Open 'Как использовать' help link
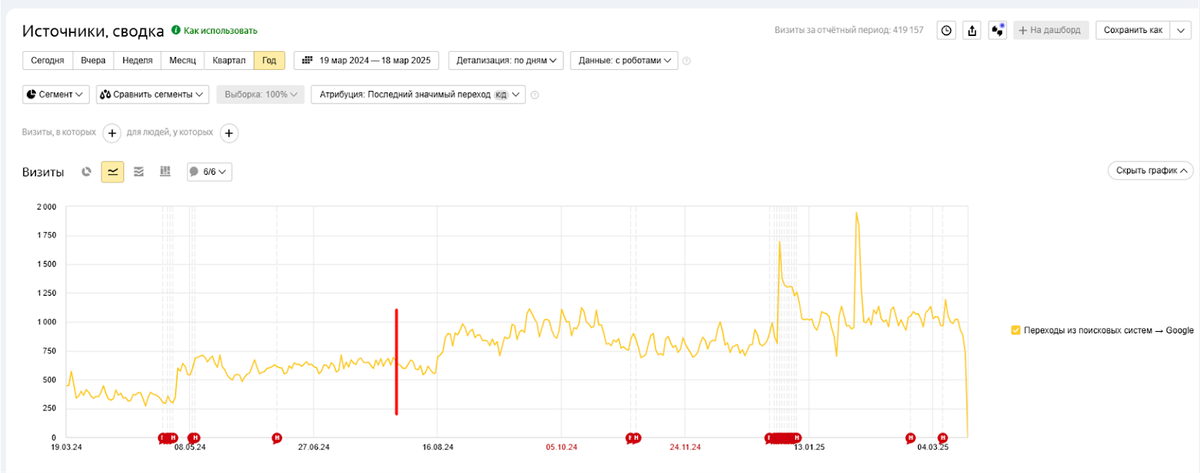 [x=220, y=31]
